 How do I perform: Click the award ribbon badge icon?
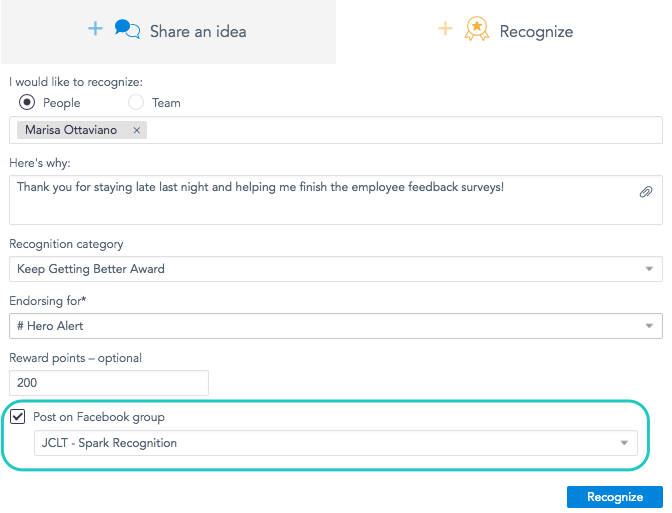477,29
